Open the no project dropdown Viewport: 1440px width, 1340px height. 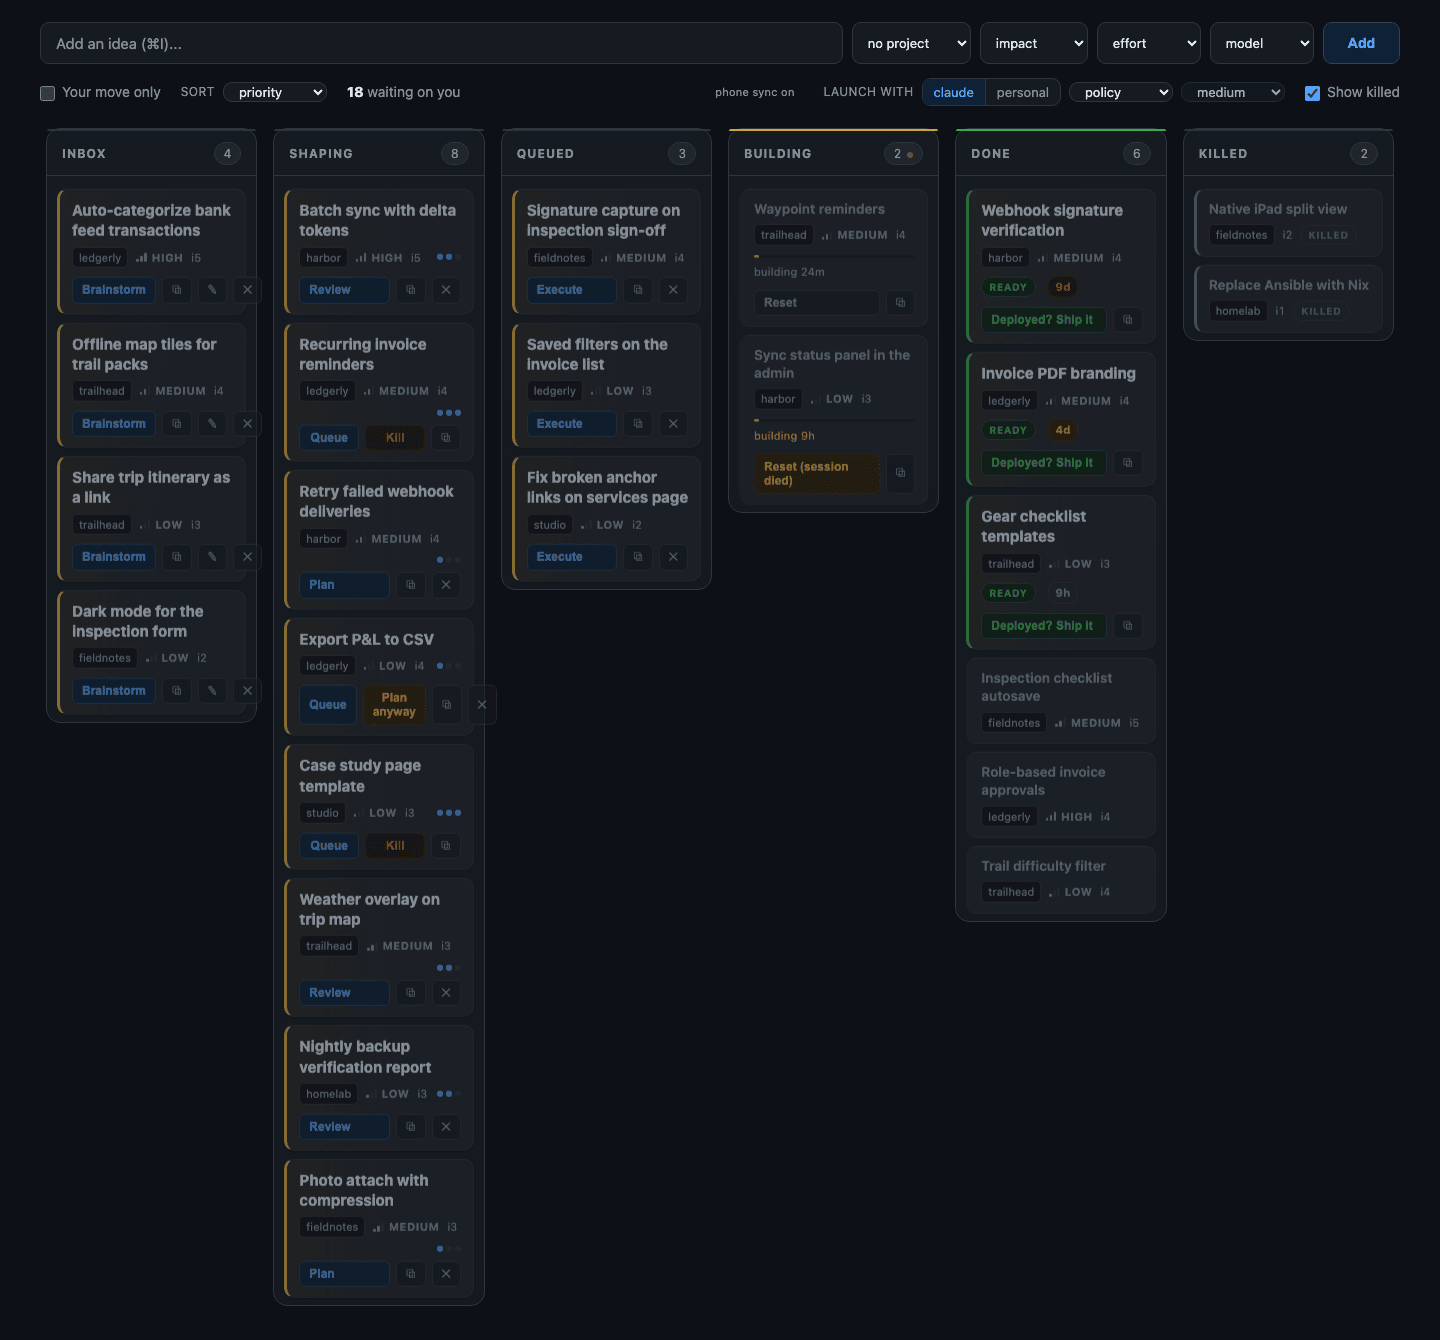point(912,43)
